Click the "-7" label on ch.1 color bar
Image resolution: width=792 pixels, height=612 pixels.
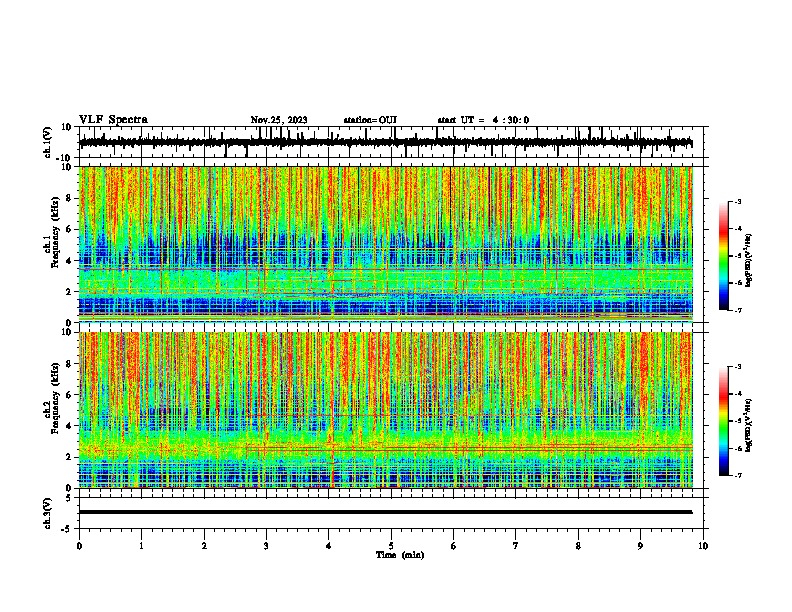[x=737, y=310]
